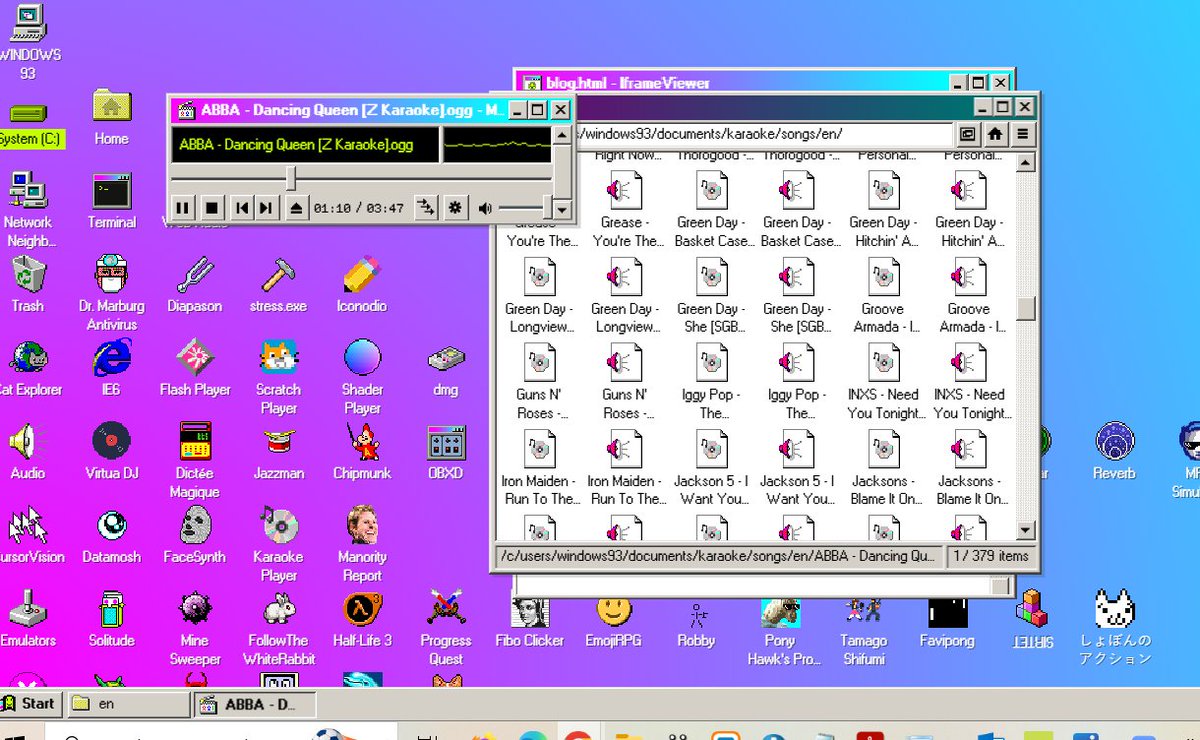The width and height of the screenshot is (1200, 740).
Task: Launch Dr. Marburg Antivirus
Action: point(112,293)
